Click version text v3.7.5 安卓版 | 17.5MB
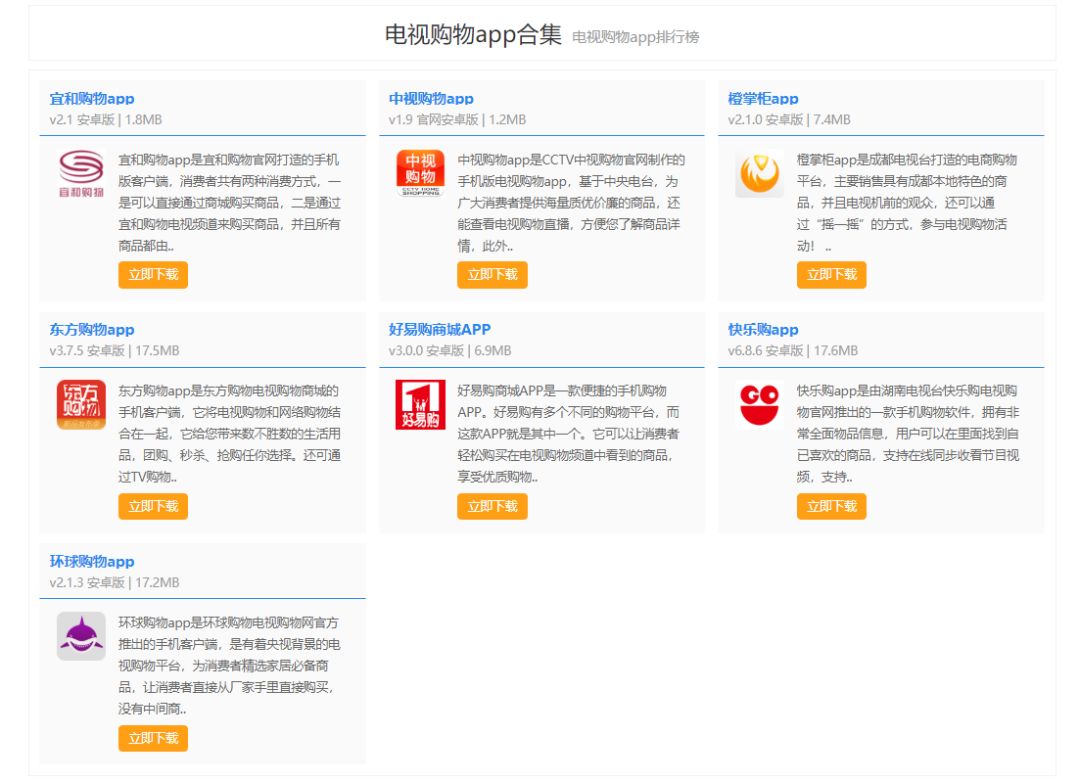1080x782 pixels. coord(114,351)
